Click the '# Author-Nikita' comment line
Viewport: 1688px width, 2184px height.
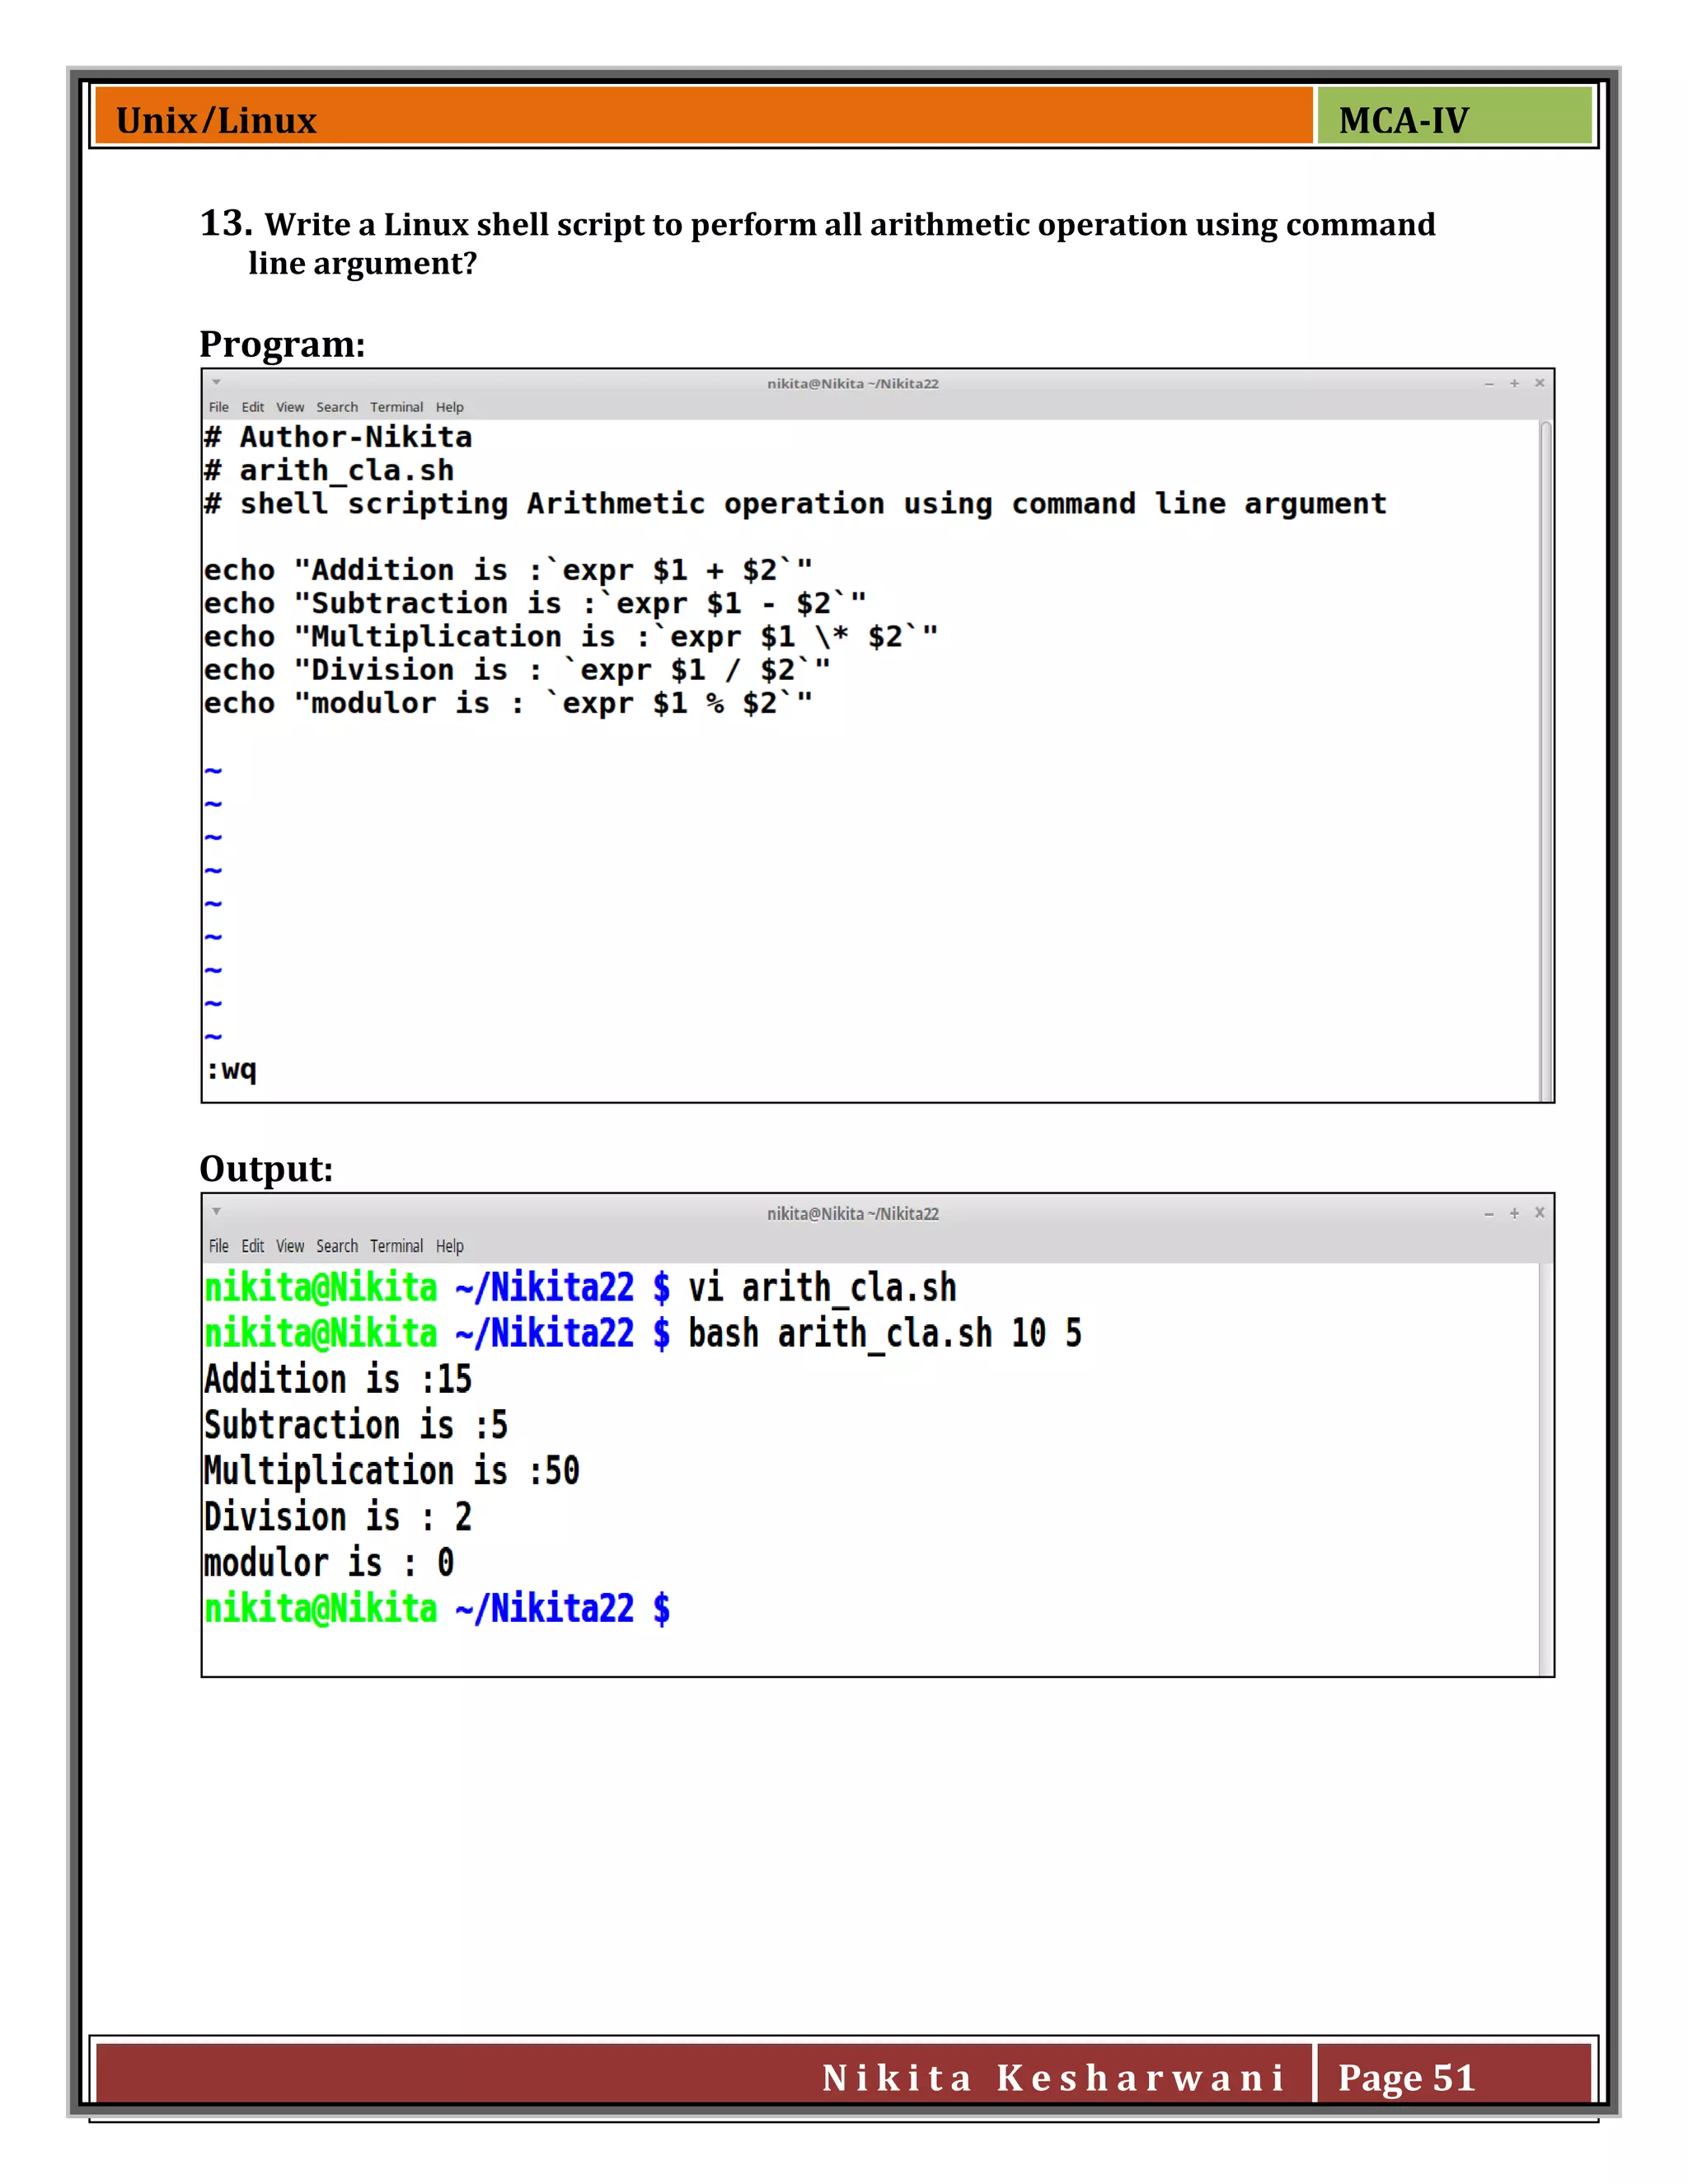pos(338,437)
